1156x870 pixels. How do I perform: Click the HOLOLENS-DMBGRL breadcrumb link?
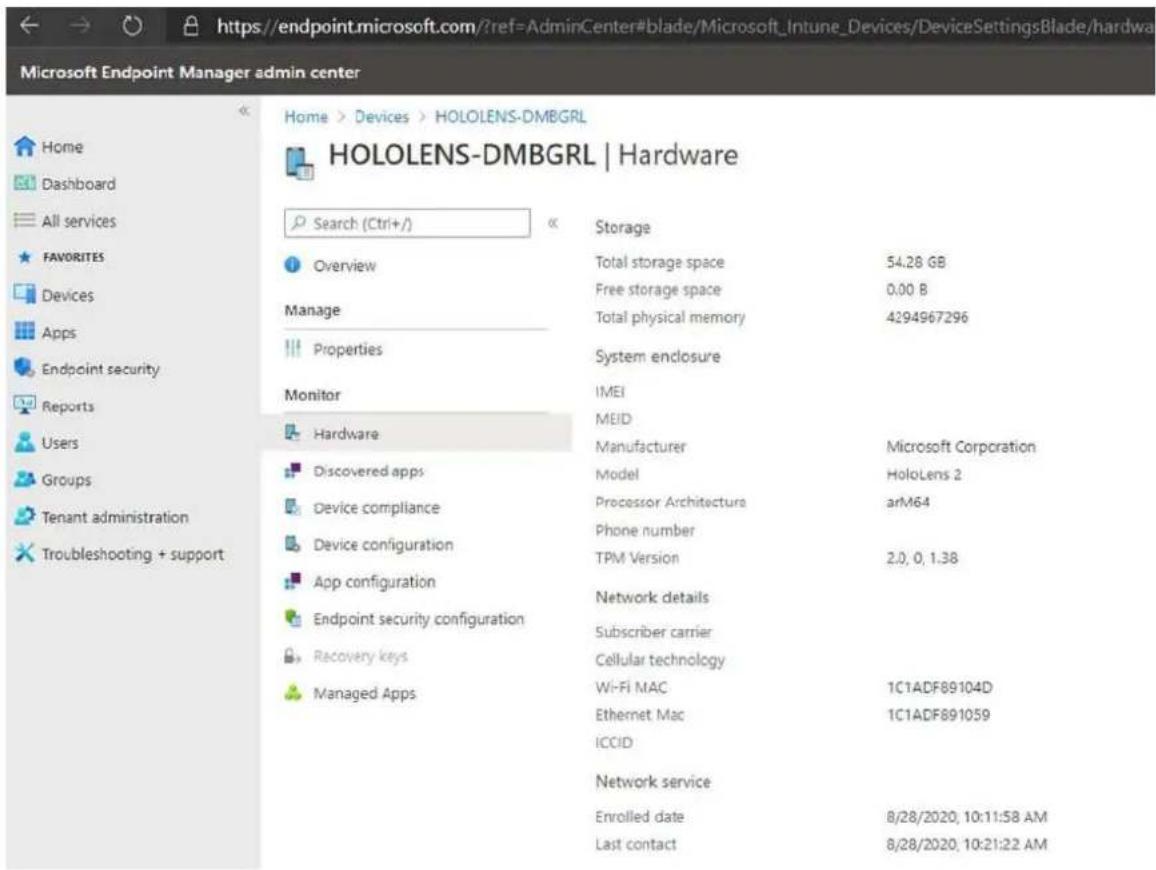click(511, 116)
